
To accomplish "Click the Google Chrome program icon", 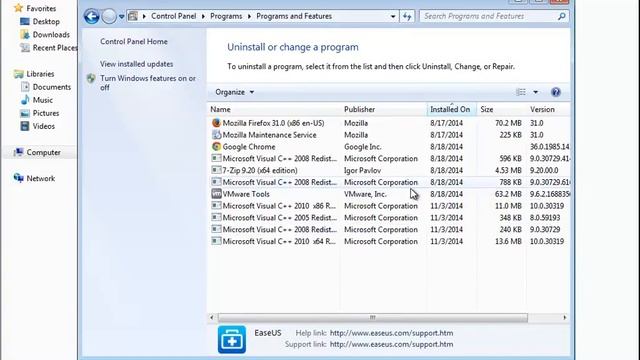I will point(216,147).
